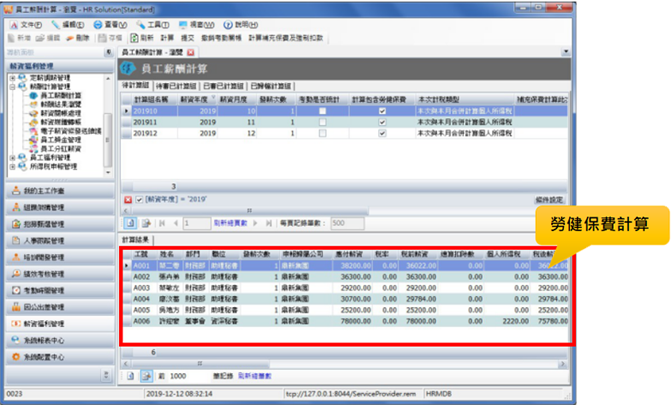Screen dimensions: 671x405
Task: Expand the 員工福利管理 tree node
Action: click(11, 158)
